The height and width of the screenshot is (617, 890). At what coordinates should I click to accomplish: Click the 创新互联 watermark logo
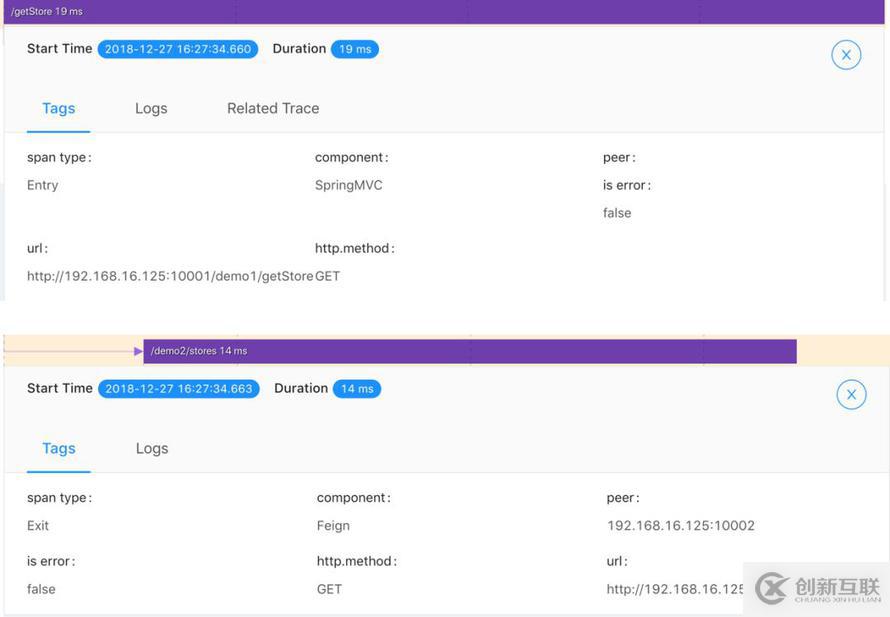coord(817,588)
